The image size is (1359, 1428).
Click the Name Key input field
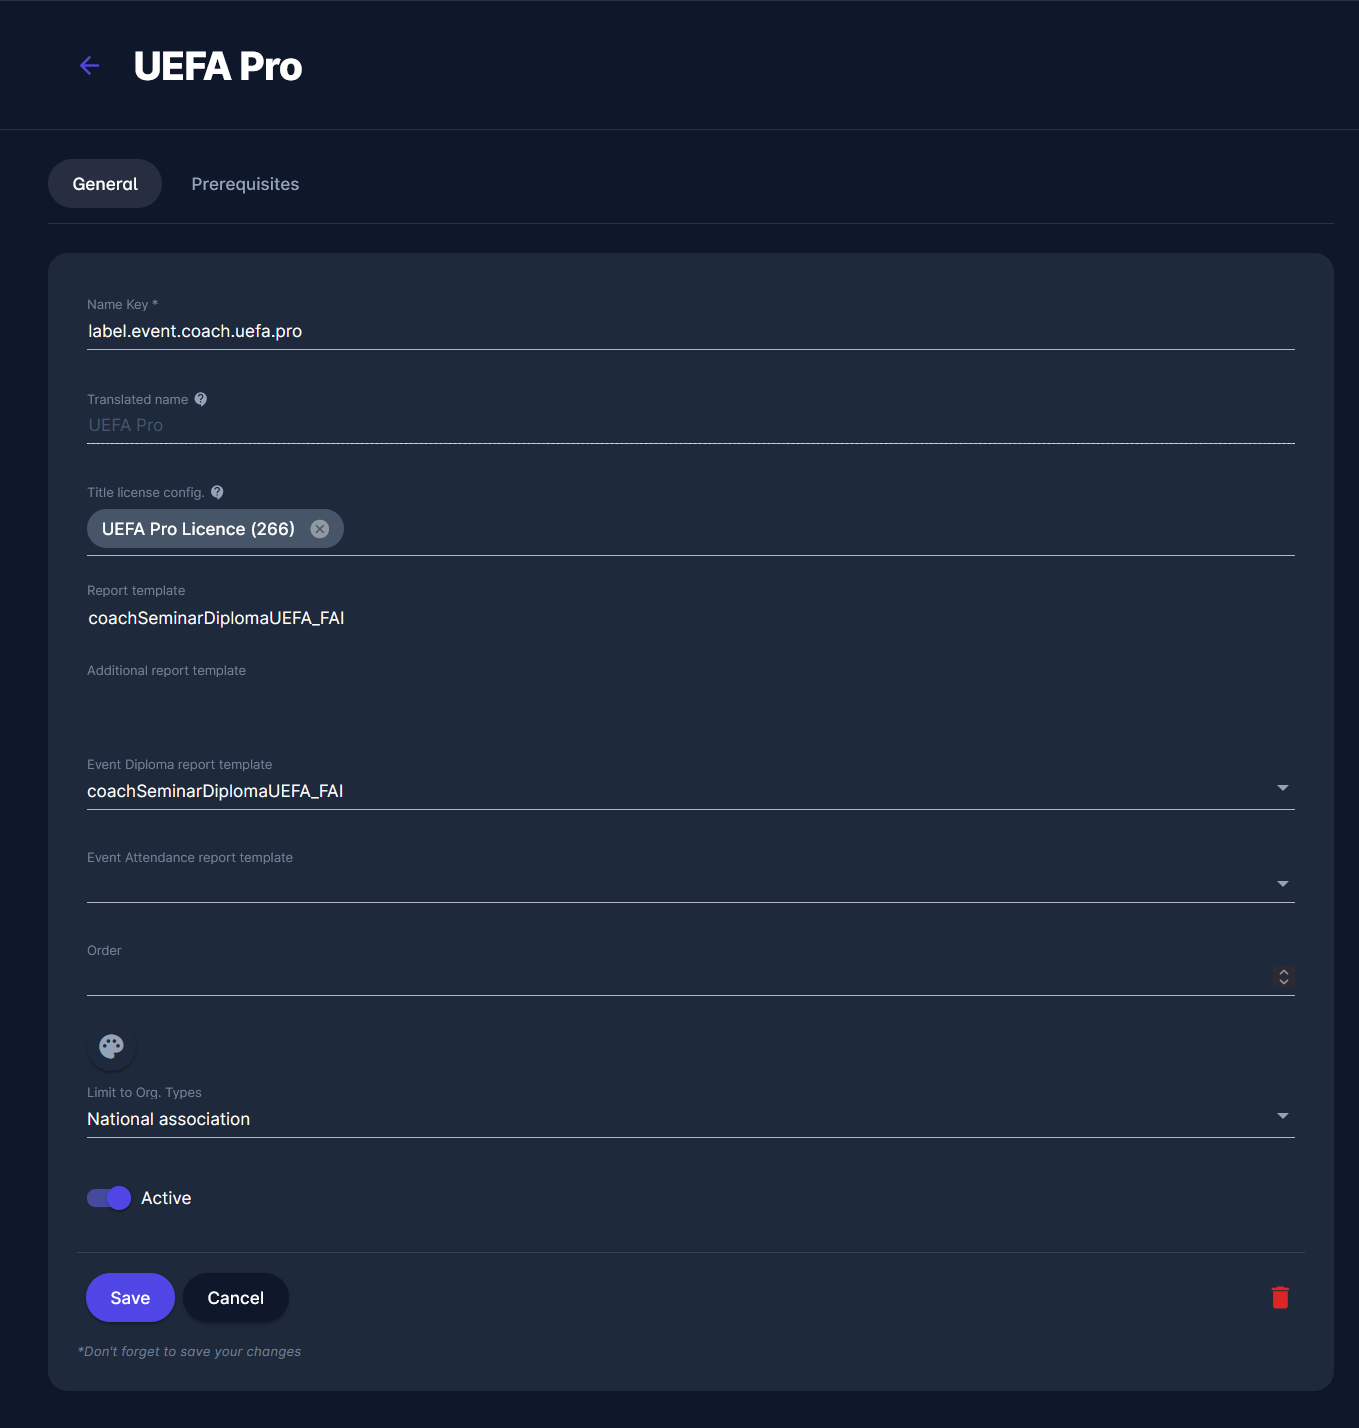click(690, 331)
